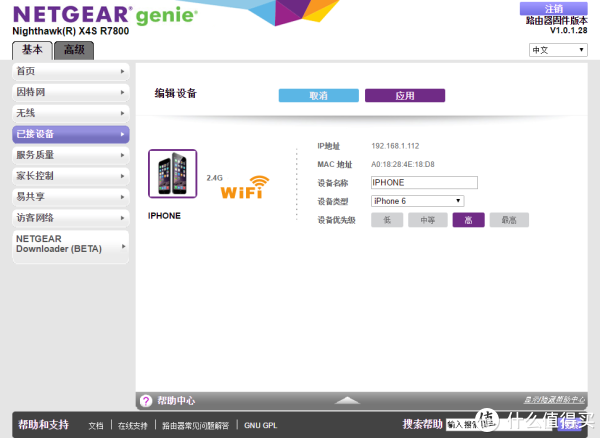The height and width of the screenshot is (438, 600).
Task: Click the iPhone device thumbnail image
Action: (x=173, y=174)
